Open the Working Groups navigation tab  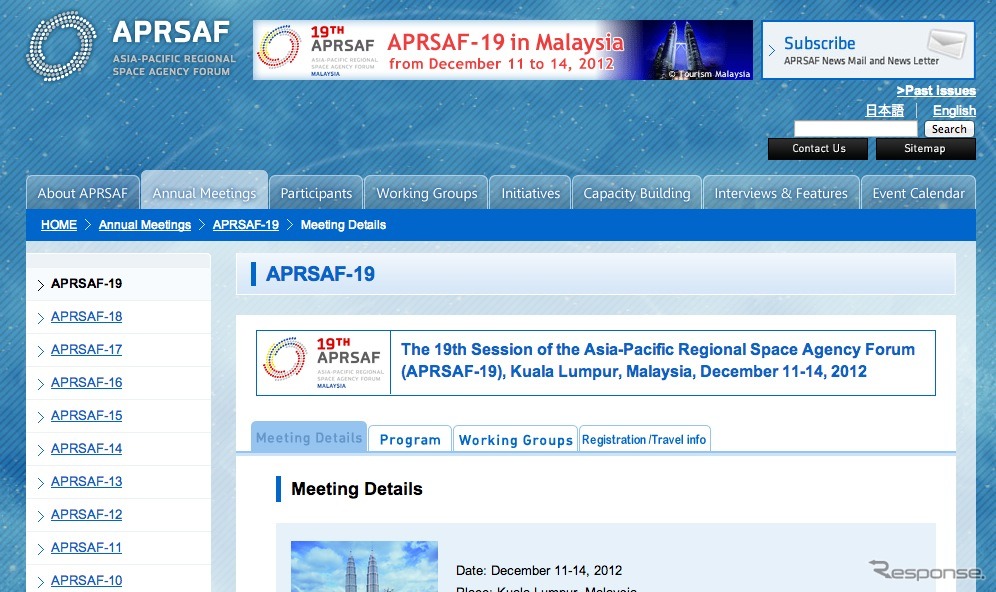[426, 192]
